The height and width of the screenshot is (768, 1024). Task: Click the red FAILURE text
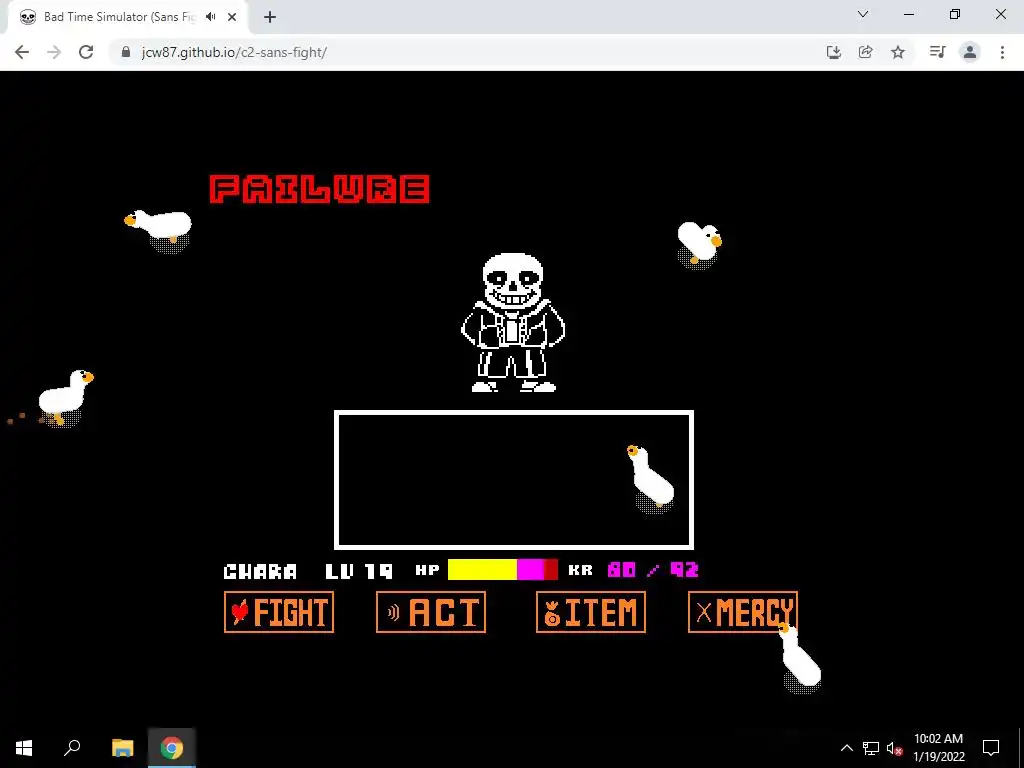(319, 189)
